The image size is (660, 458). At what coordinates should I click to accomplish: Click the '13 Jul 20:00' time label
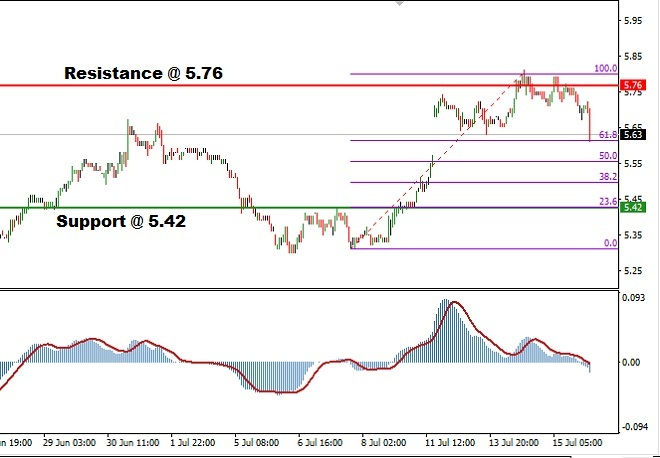(x=514, y=443)
